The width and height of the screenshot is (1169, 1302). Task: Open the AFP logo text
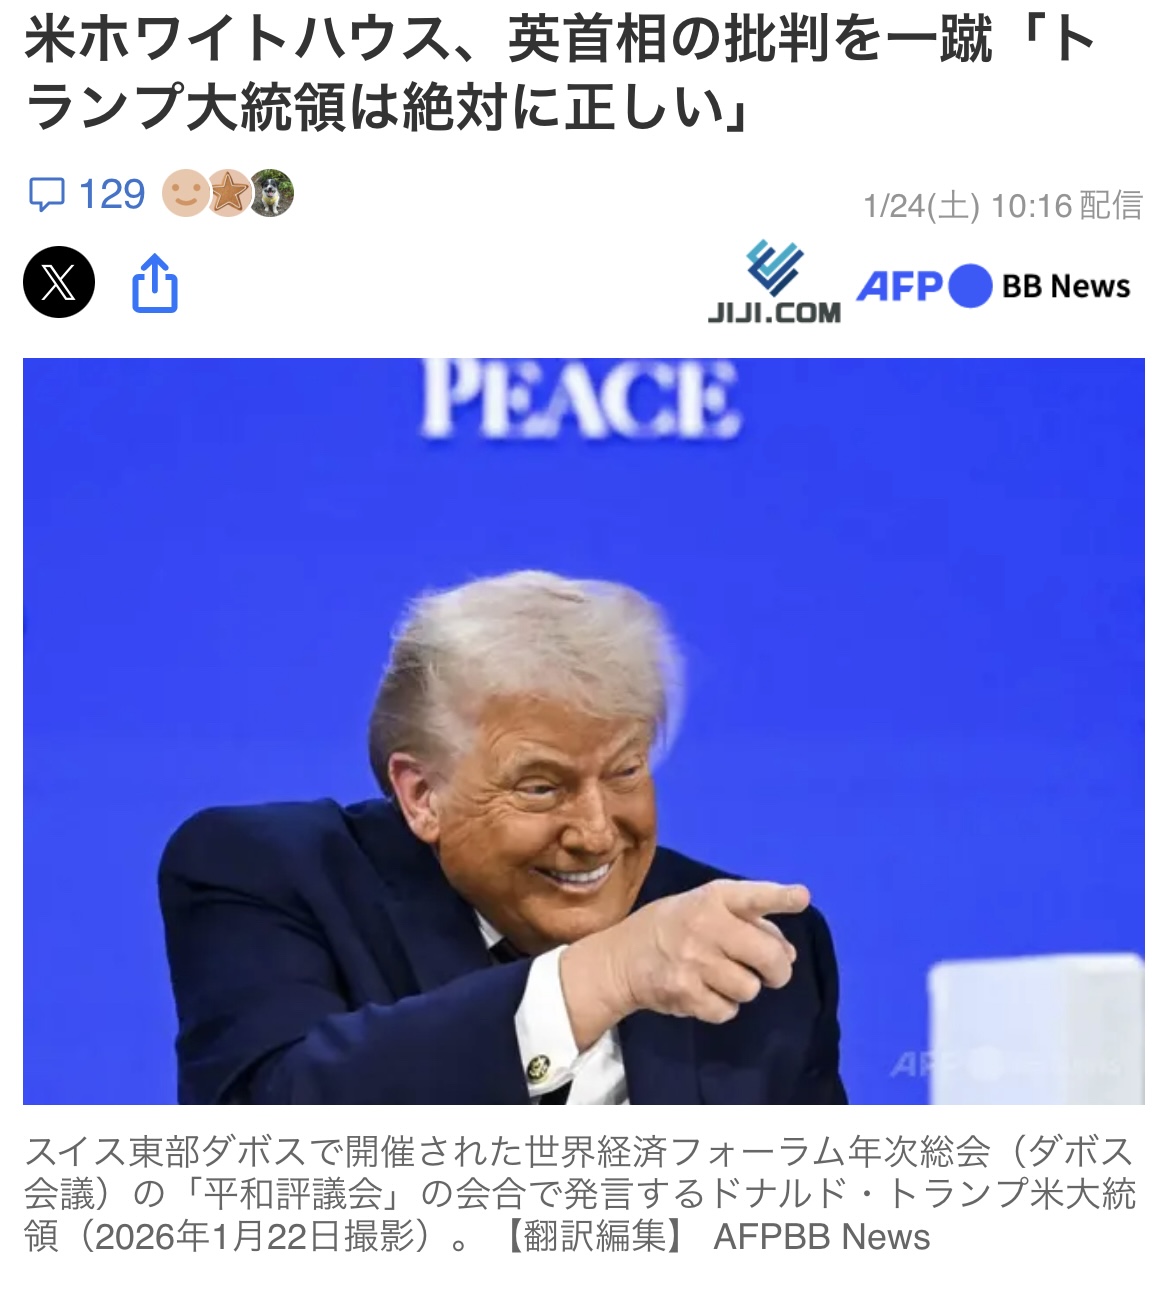pyautogui.click(x=900, y=287)
